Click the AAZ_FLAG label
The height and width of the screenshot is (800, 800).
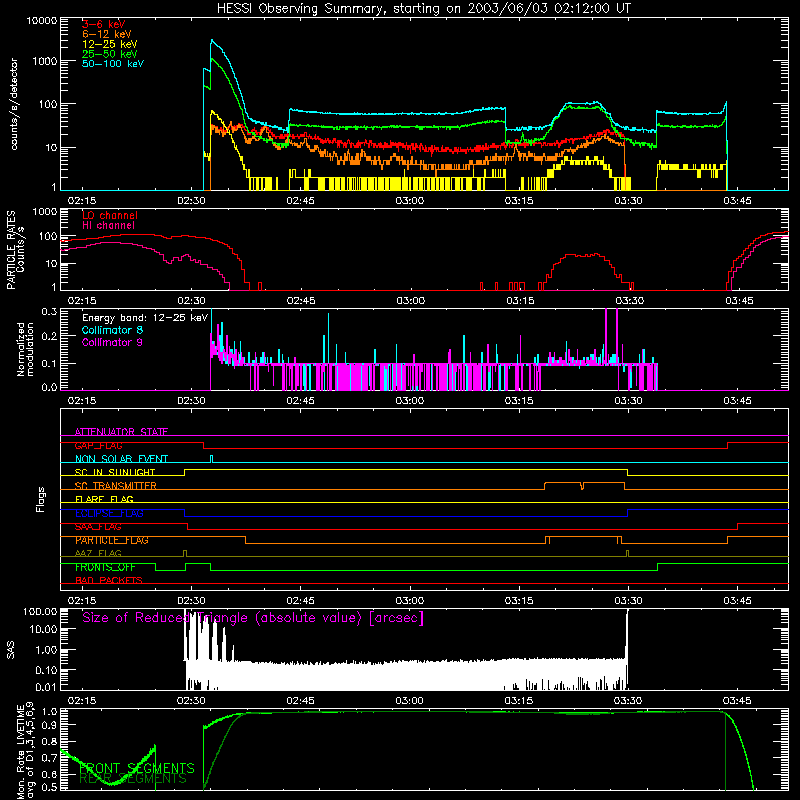click(98, 554)
